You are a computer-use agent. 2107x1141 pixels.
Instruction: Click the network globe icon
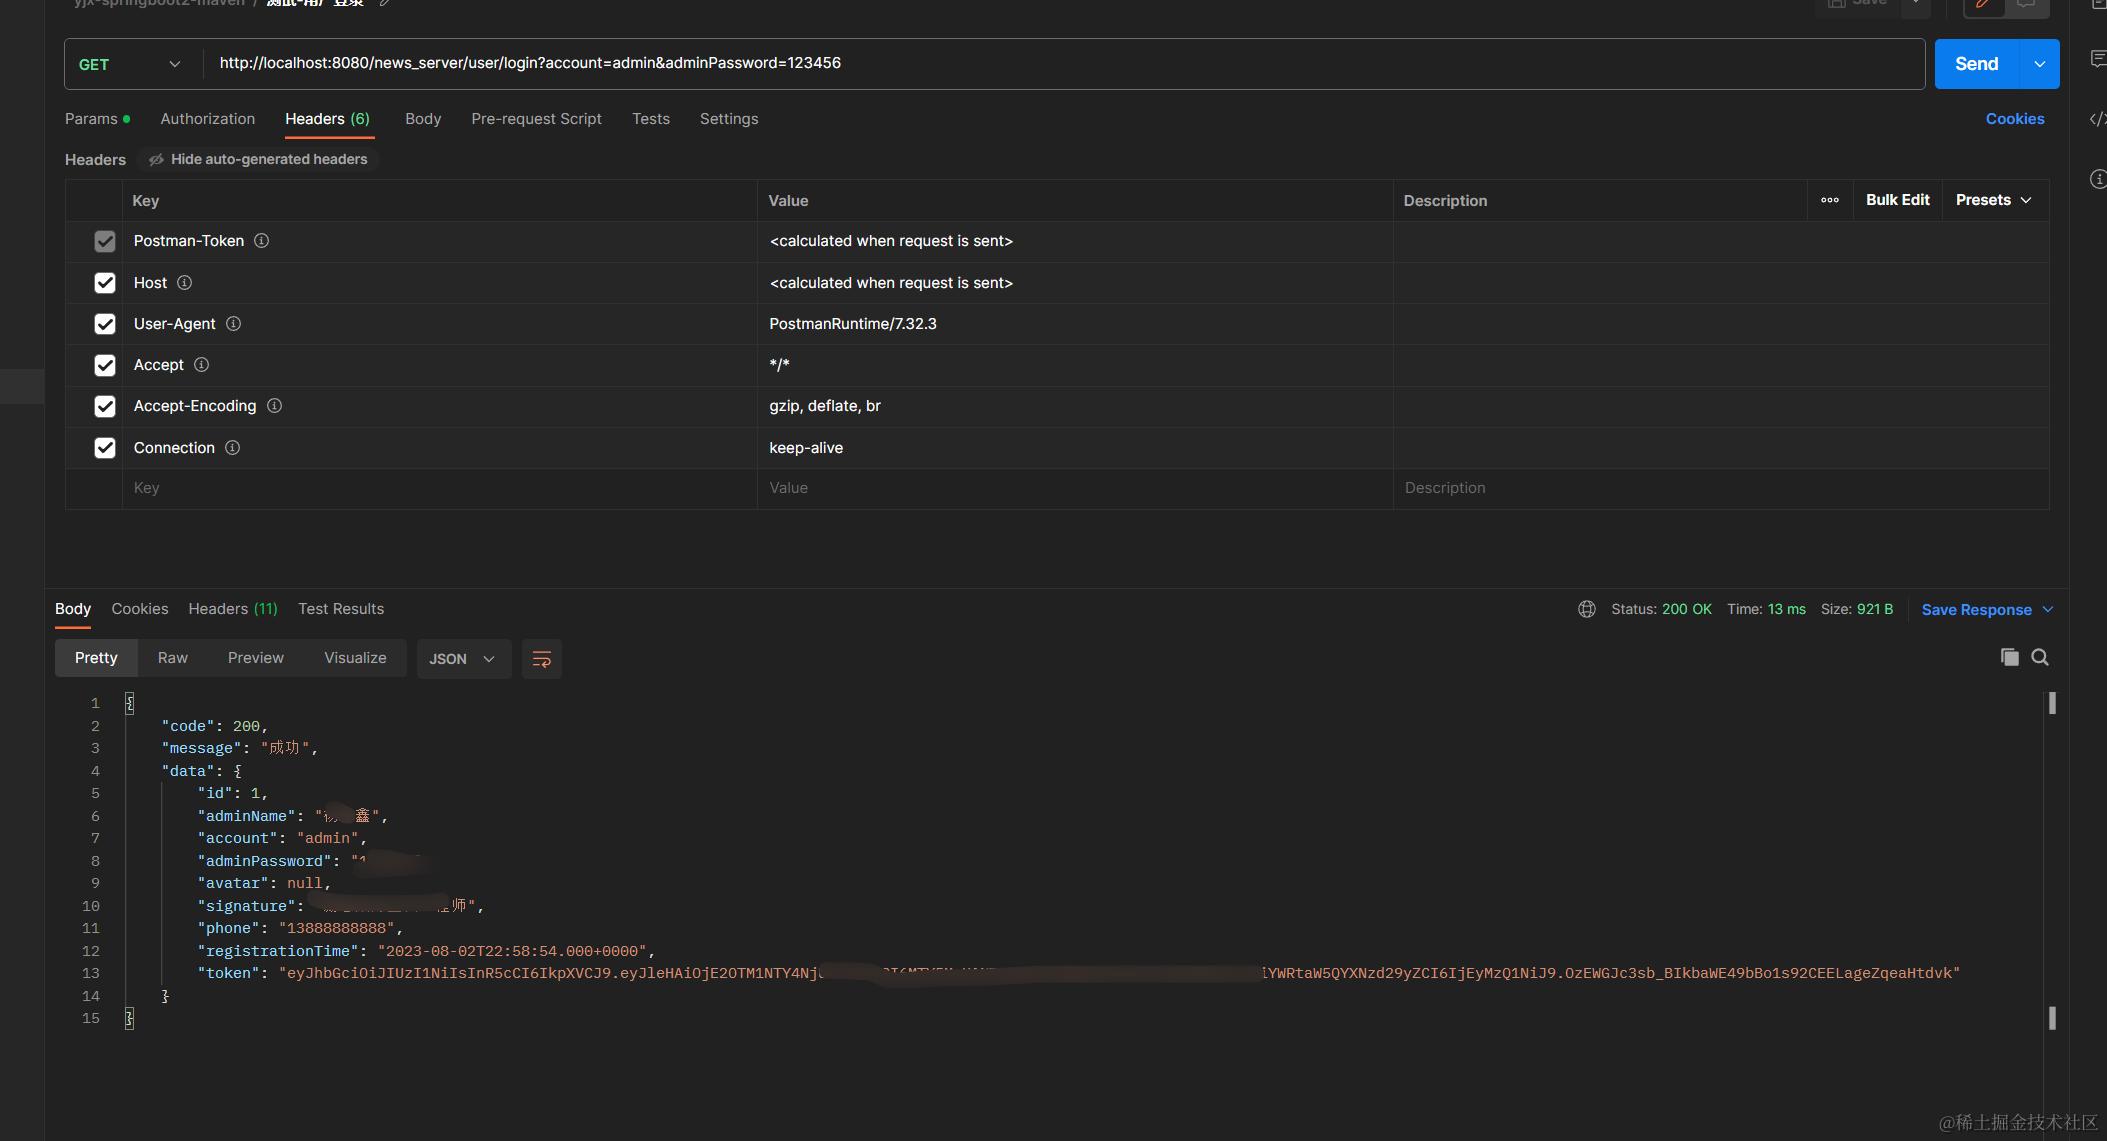pyautogui.click(x=1586, y=609)
